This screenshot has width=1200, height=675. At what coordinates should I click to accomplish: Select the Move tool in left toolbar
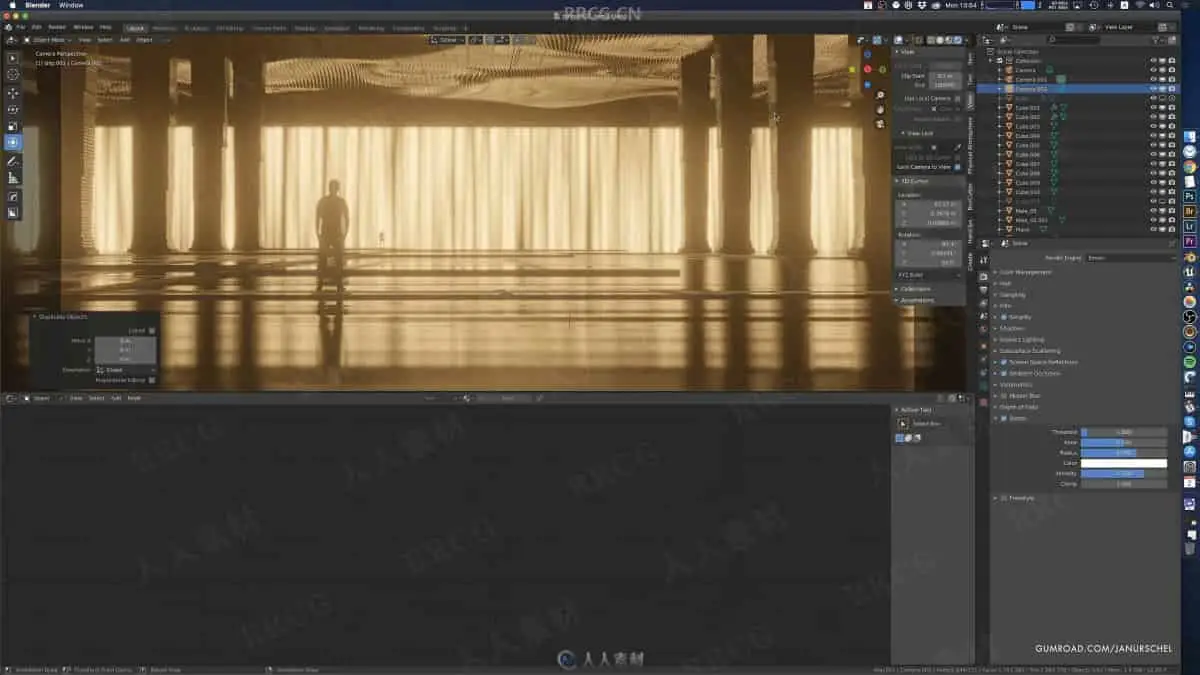click(x=13, y=92)
